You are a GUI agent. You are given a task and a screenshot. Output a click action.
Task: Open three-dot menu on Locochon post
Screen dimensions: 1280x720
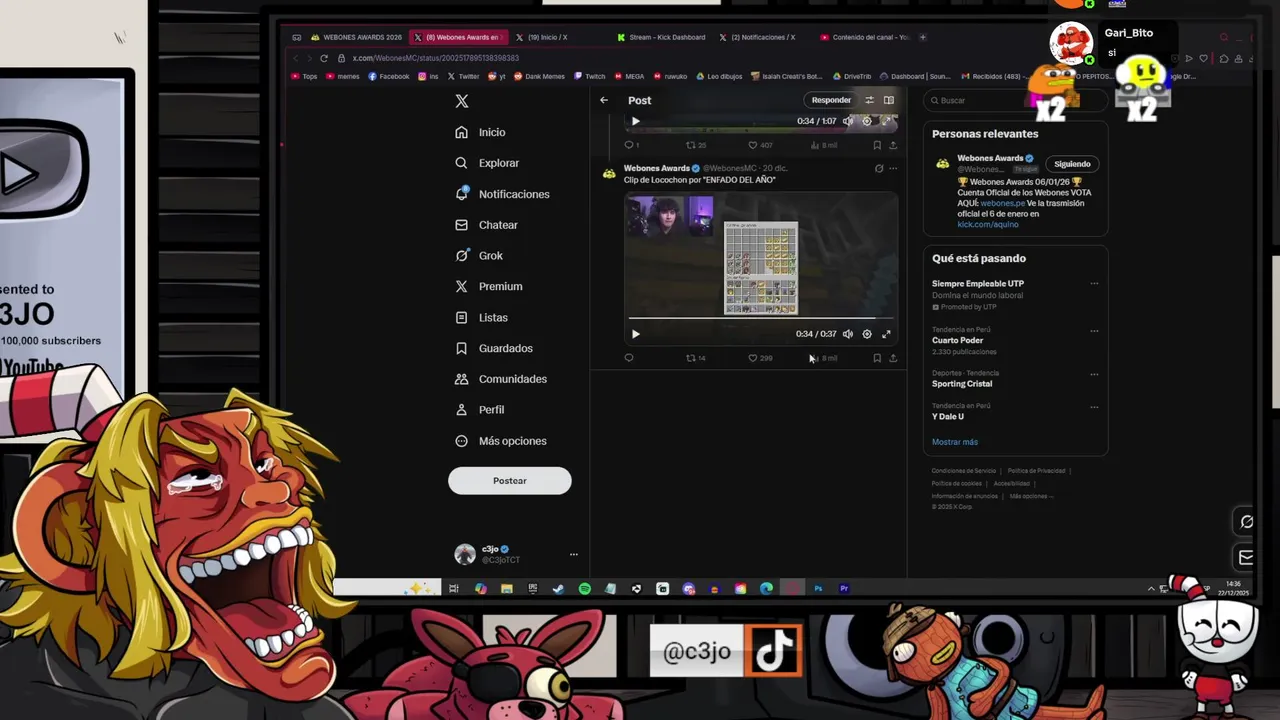pyautogui.click(x=893, y=168)
